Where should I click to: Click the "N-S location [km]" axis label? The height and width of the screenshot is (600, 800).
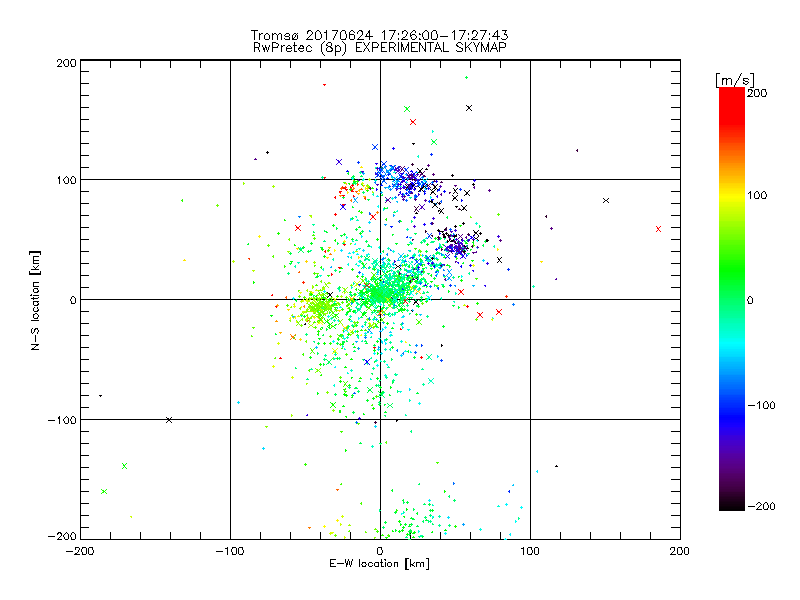point(35,301)
